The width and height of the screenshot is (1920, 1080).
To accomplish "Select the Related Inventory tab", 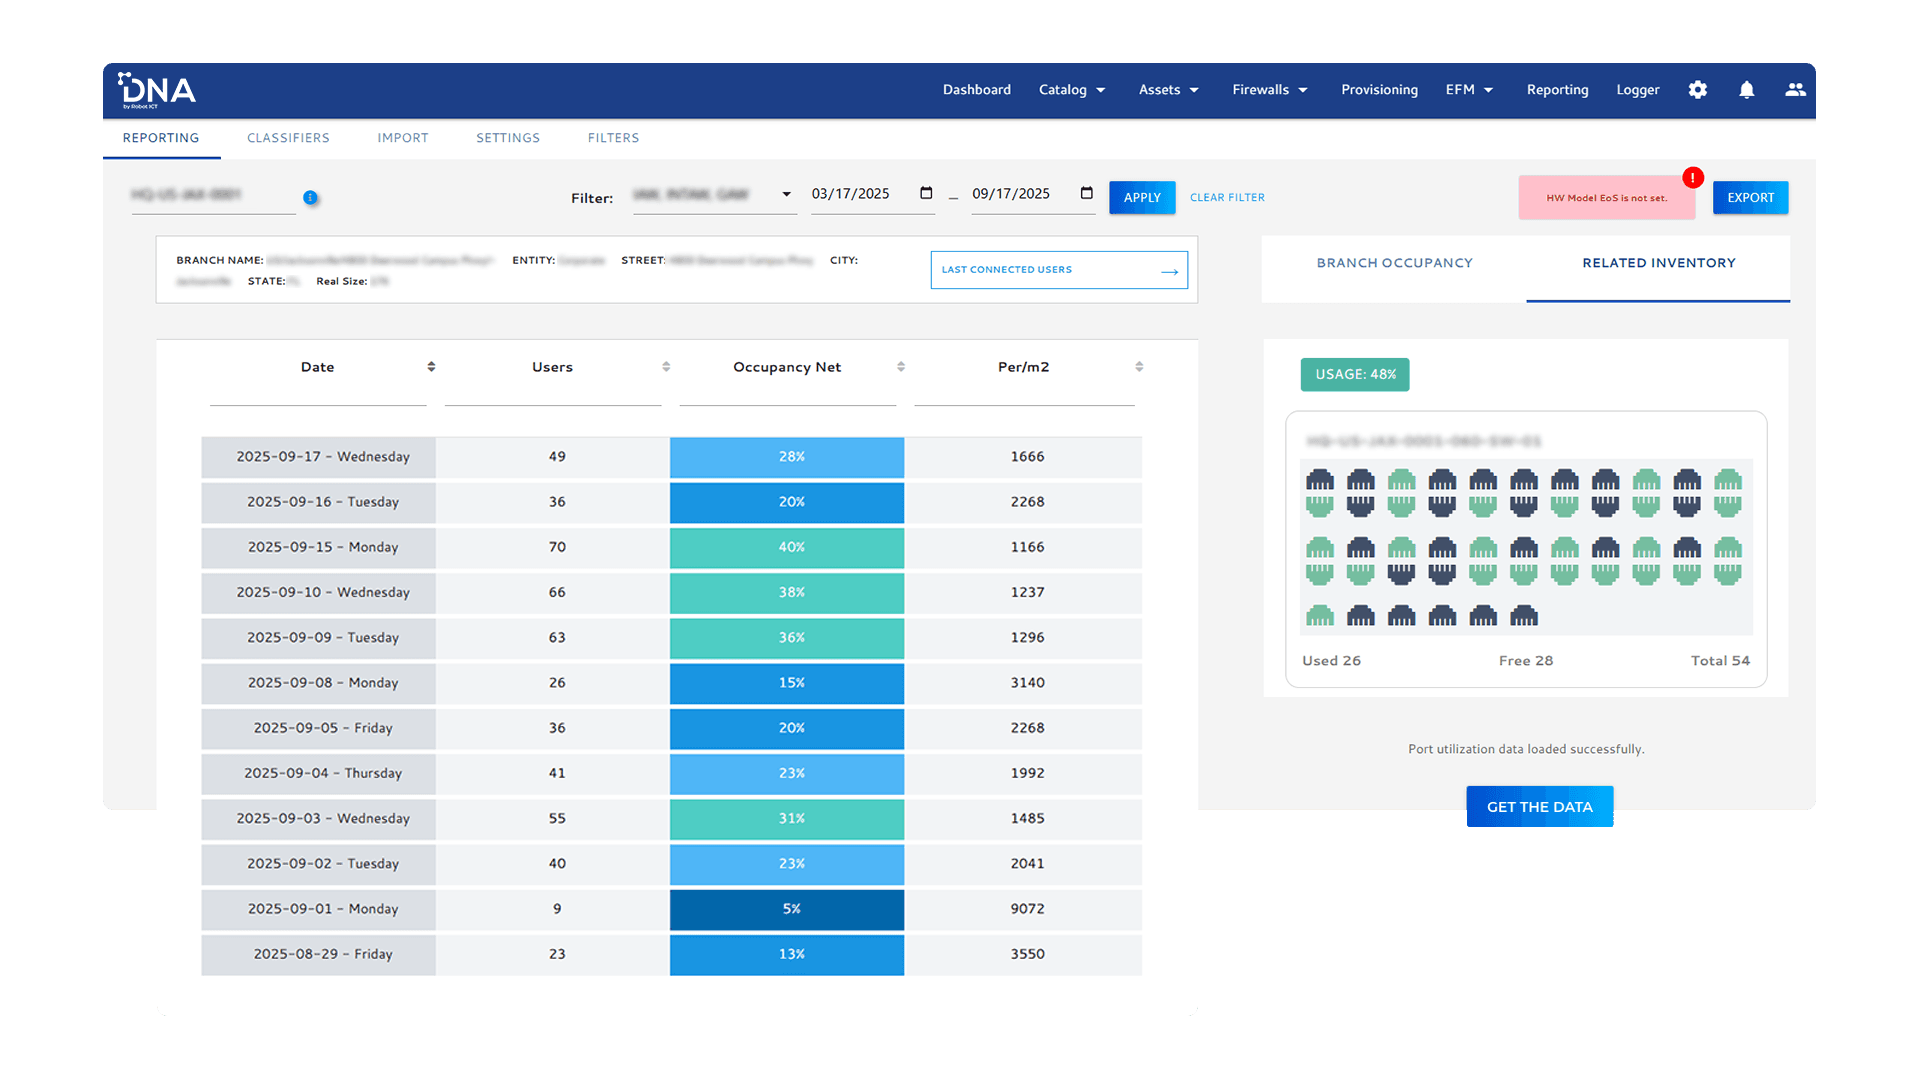I will [1658, 263].
